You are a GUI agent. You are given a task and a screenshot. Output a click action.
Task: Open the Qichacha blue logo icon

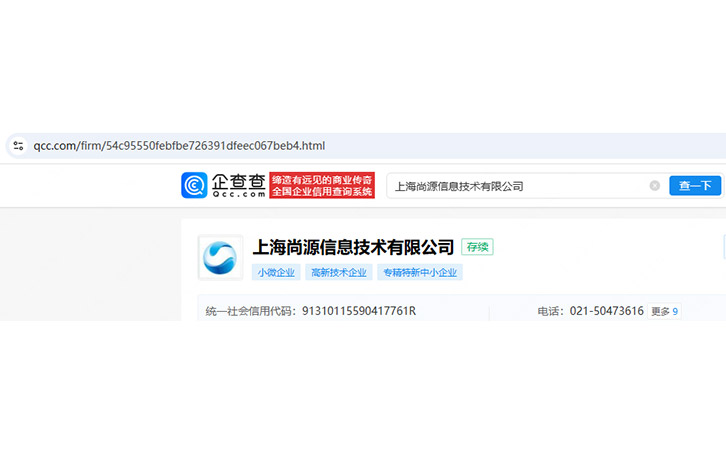pyautogui.click(x=194, y=185)
